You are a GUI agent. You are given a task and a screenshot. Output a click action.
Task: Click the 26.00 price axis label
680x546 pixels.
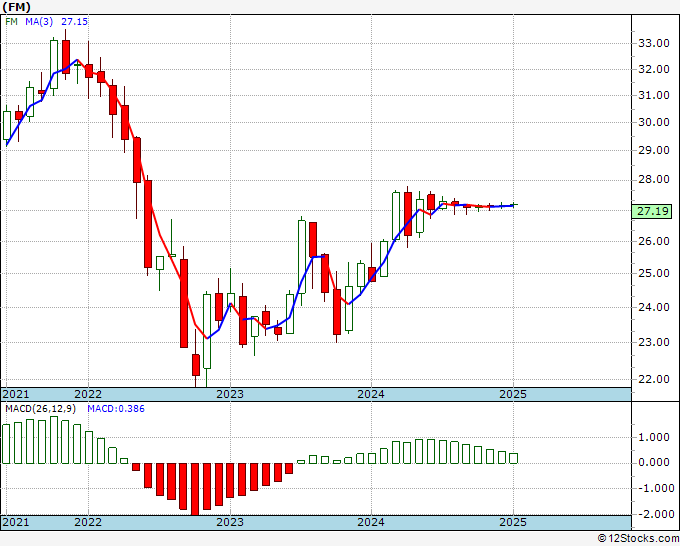654,241
